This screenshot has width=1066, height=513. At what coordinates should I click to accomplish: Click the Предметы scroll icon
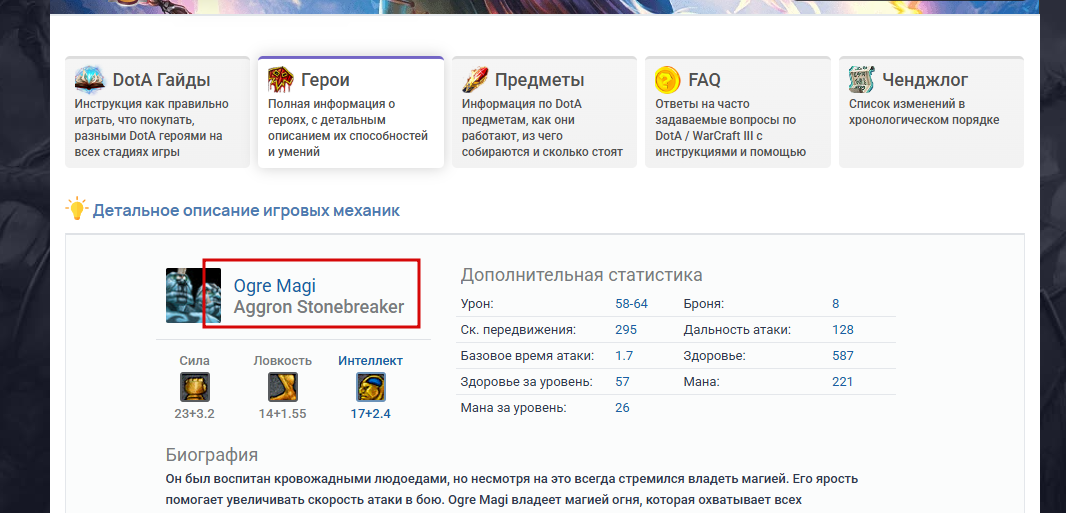475,79
